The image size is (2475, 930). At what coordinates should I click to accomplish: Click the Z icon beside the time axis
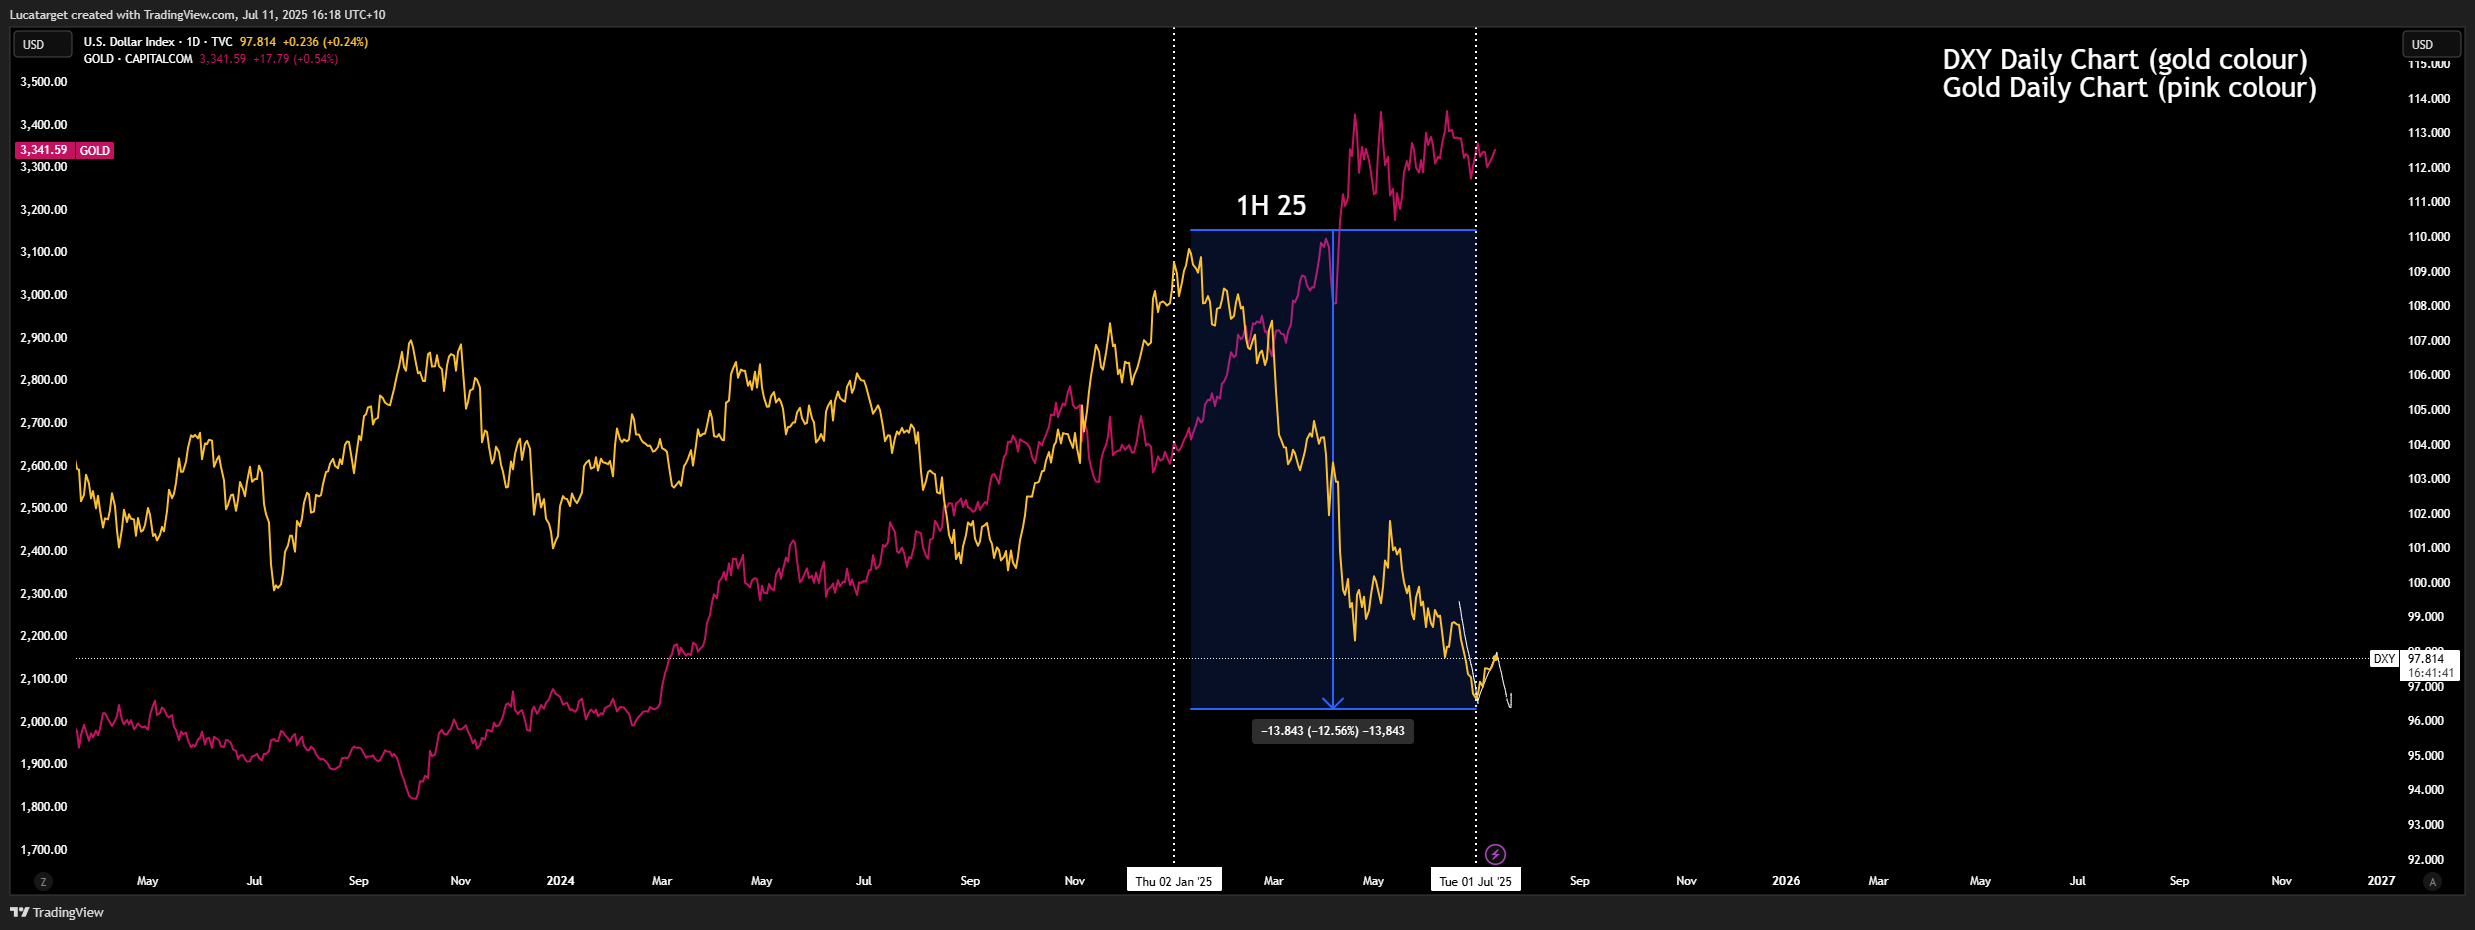tap(42, 881)
